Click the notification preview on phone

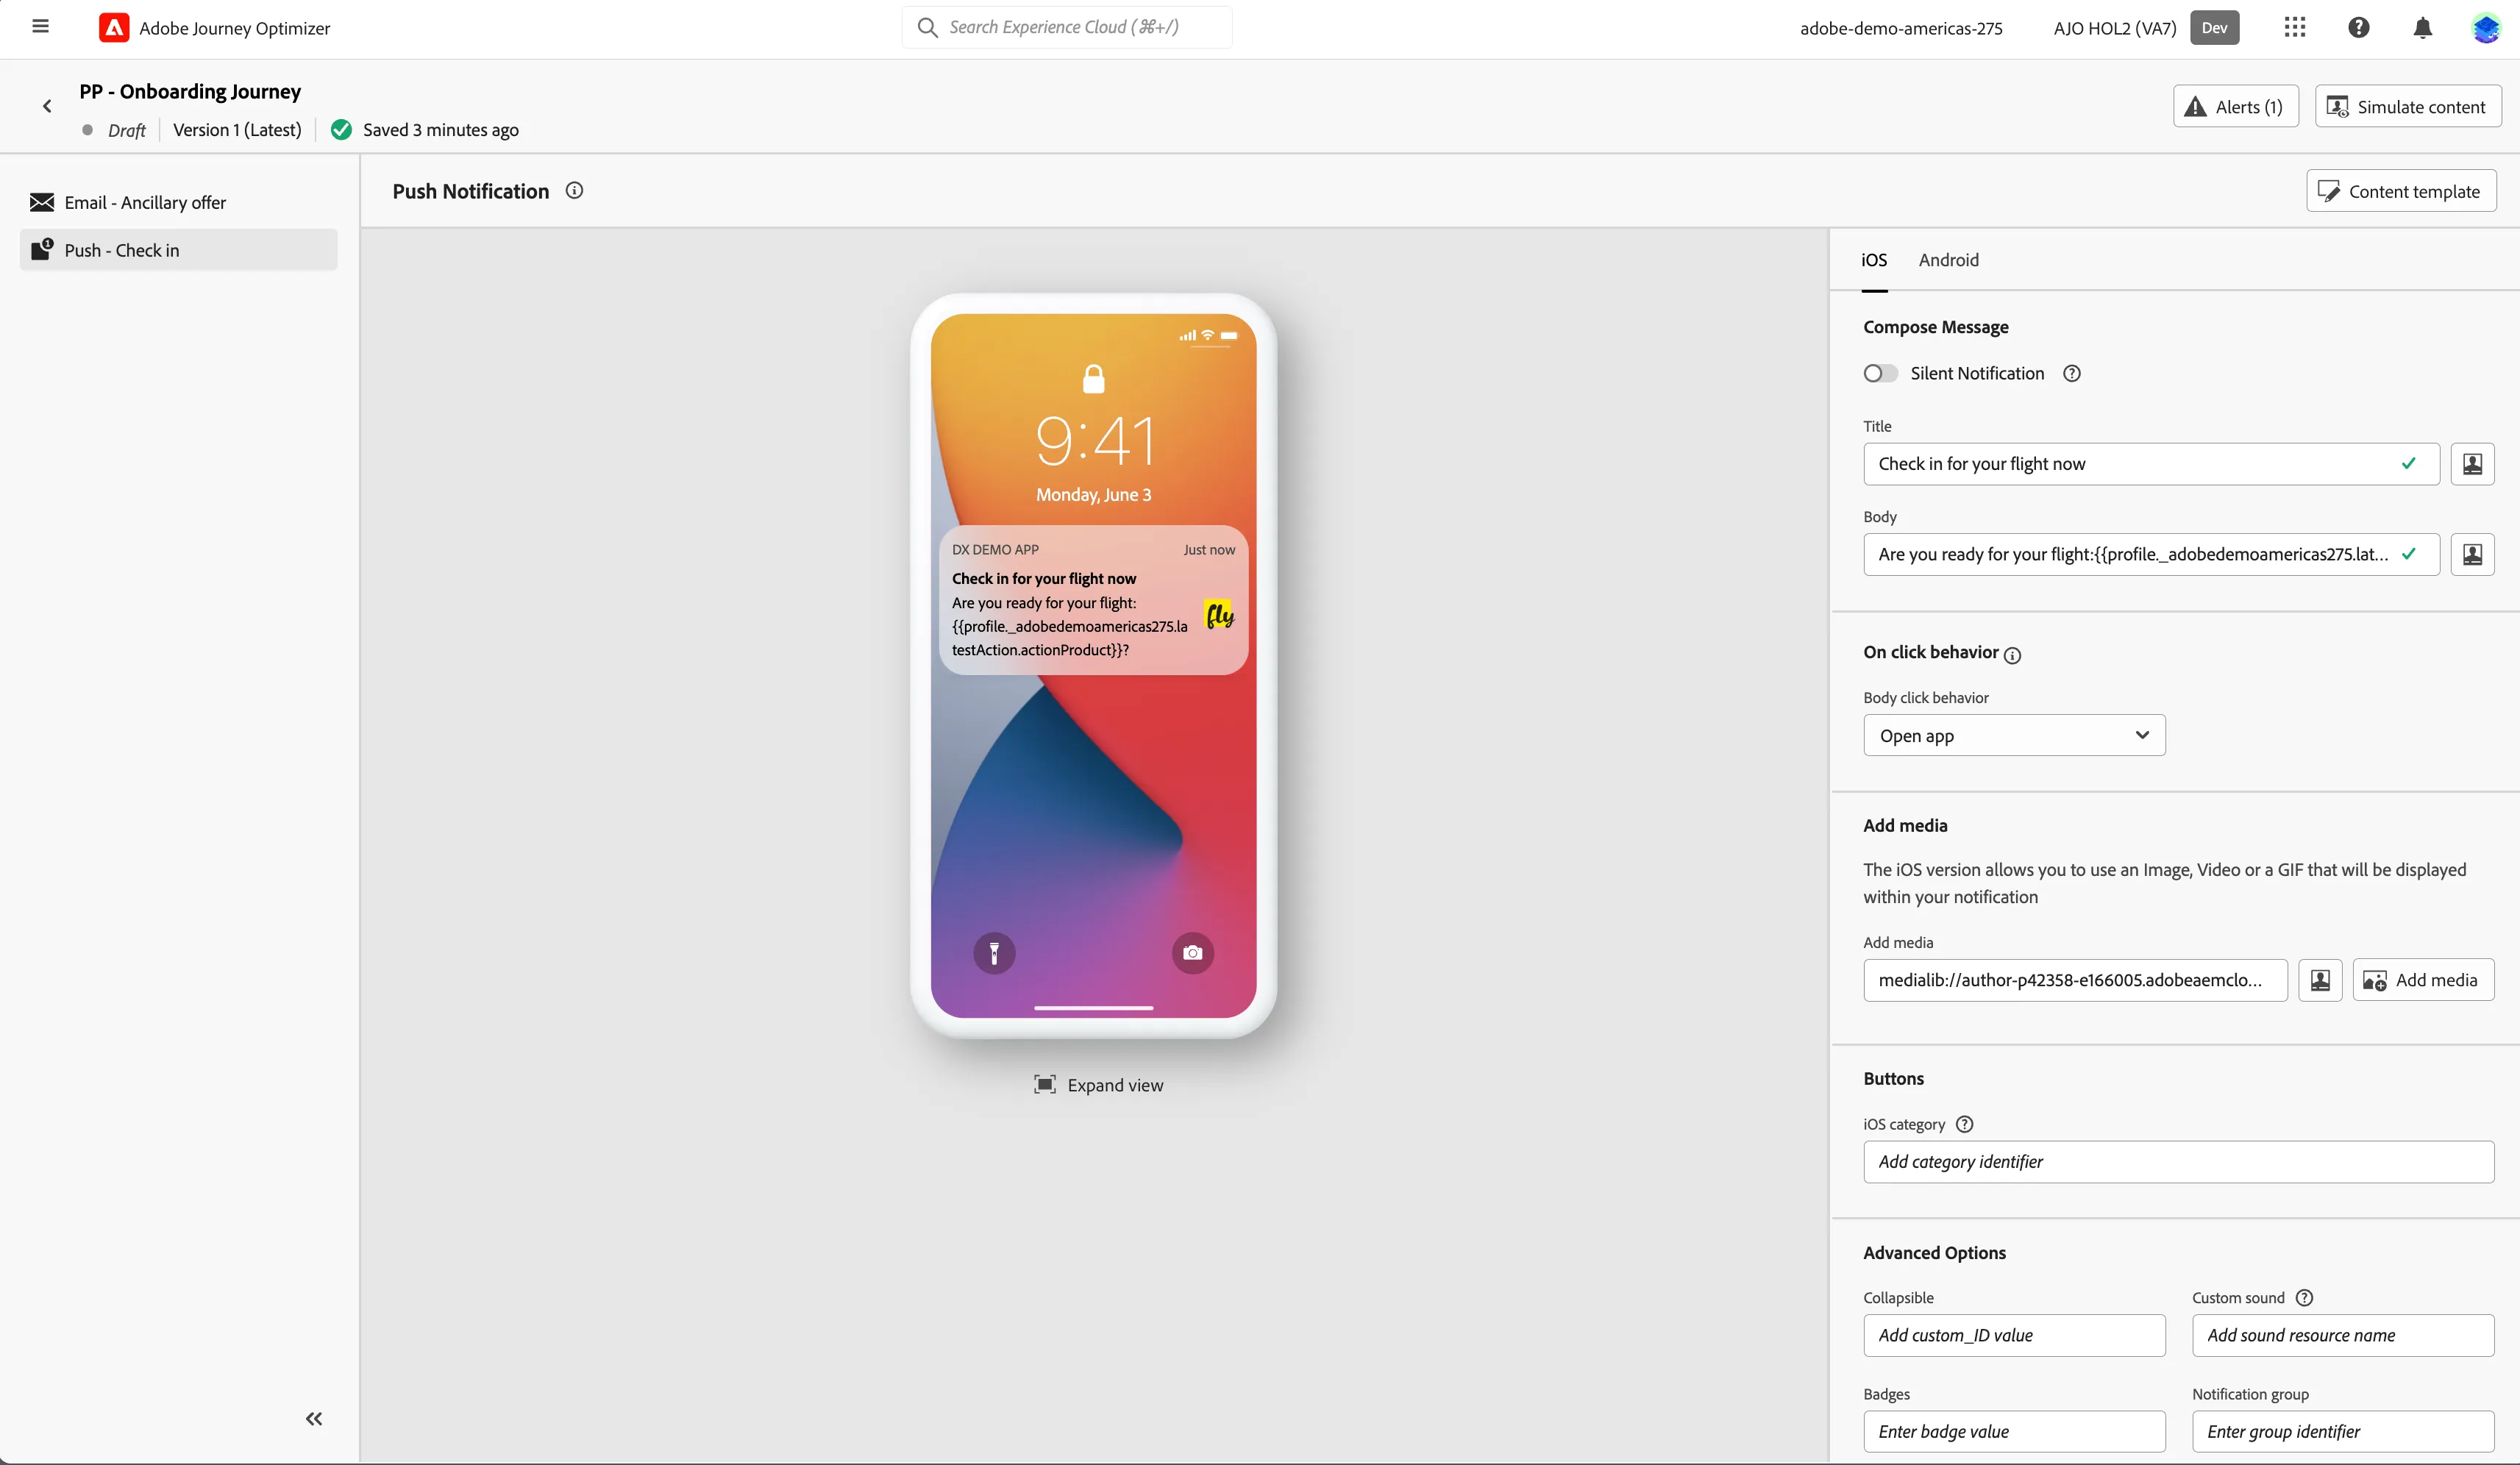click(x=1093, y=601)
